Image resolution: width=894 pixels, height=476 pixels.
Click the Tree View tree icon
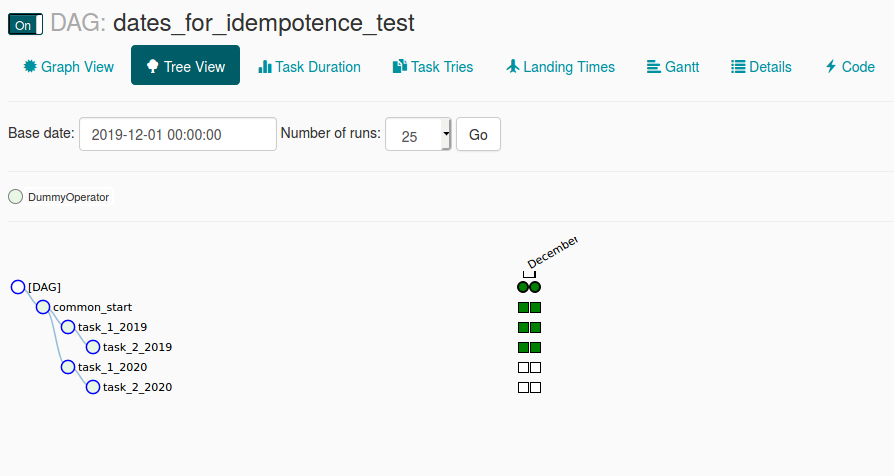(152, 66)
